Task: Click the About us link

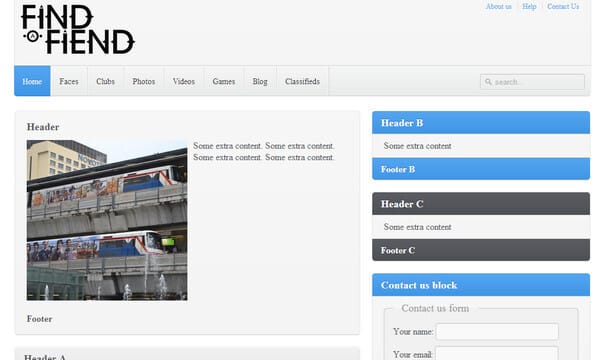Action: pyautogui.click(x=499, y=7)
